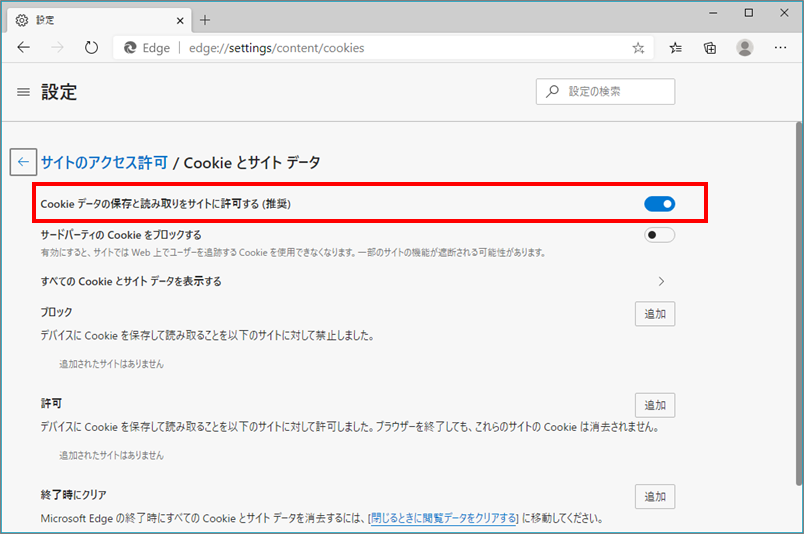Image resolution: width=804 pixels, height=534 pixels.
Task: Click the back arrow beside サイトのアクセス許可
Action: tap(23, 162)
